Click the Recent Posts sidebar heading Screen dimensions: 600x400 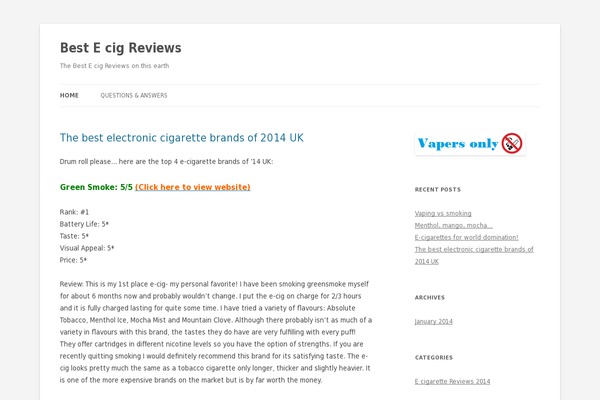pos(438,189)
